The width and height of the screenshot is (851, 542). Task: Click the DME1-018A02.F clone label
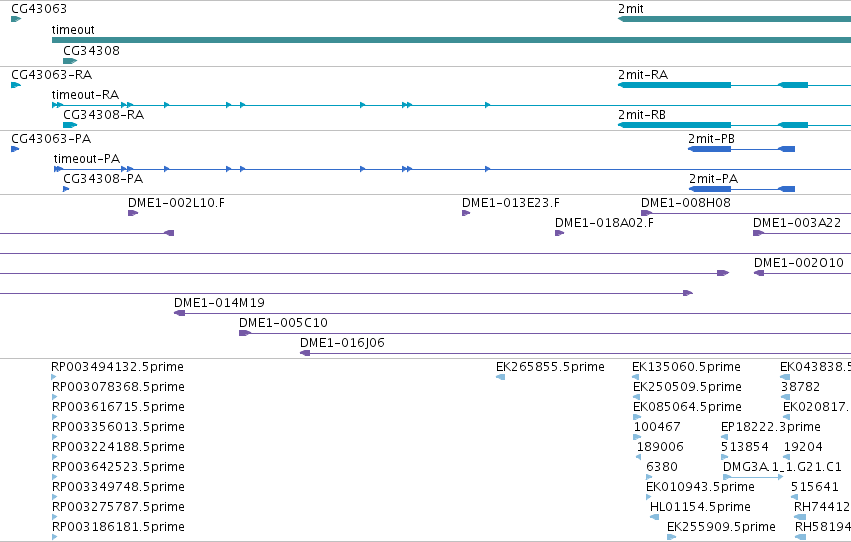coord(604,222)
